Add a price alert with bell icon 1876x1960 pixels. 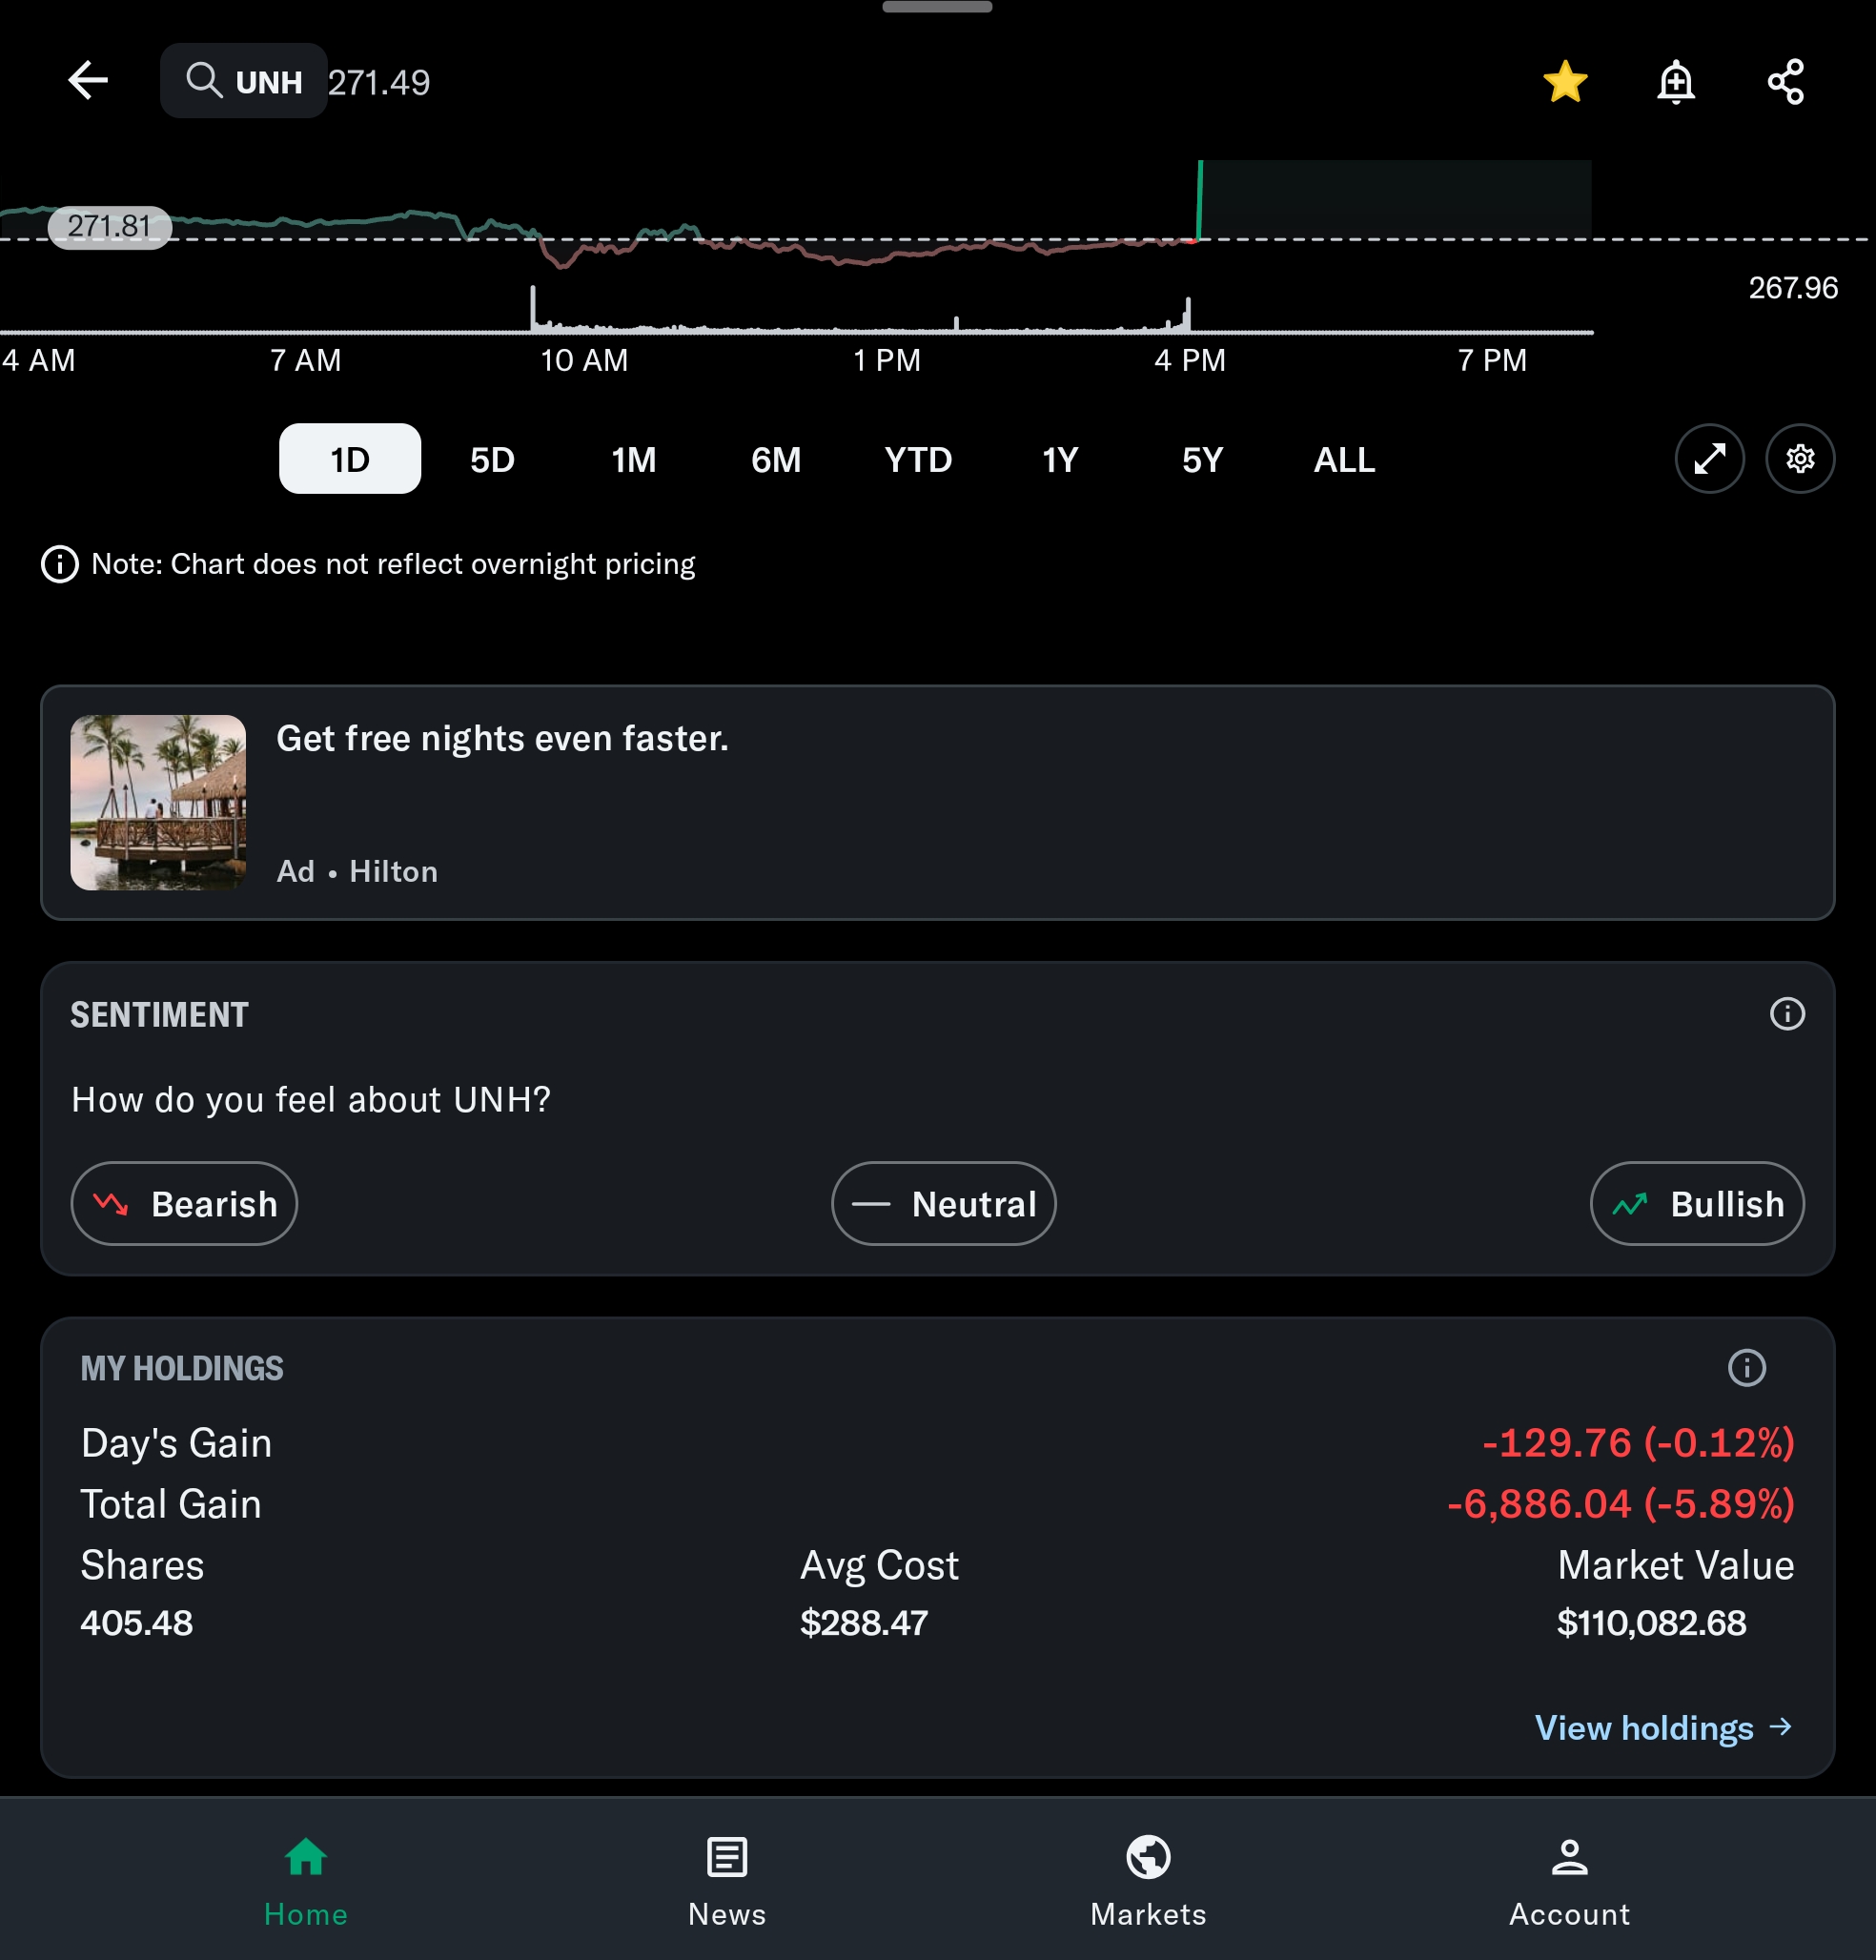click(x=1675, y=82)
